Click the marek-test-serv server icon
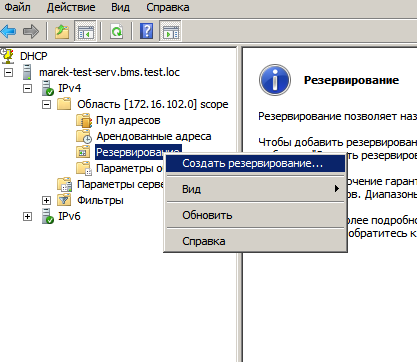The image size is (417, 362). click(x=27, y=72)
